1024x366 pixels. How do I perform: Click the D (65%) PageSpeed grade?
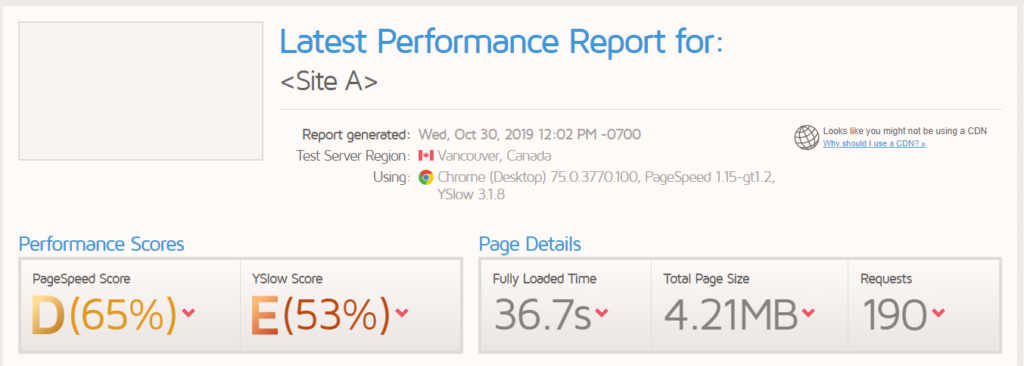(x=104, y=314)
